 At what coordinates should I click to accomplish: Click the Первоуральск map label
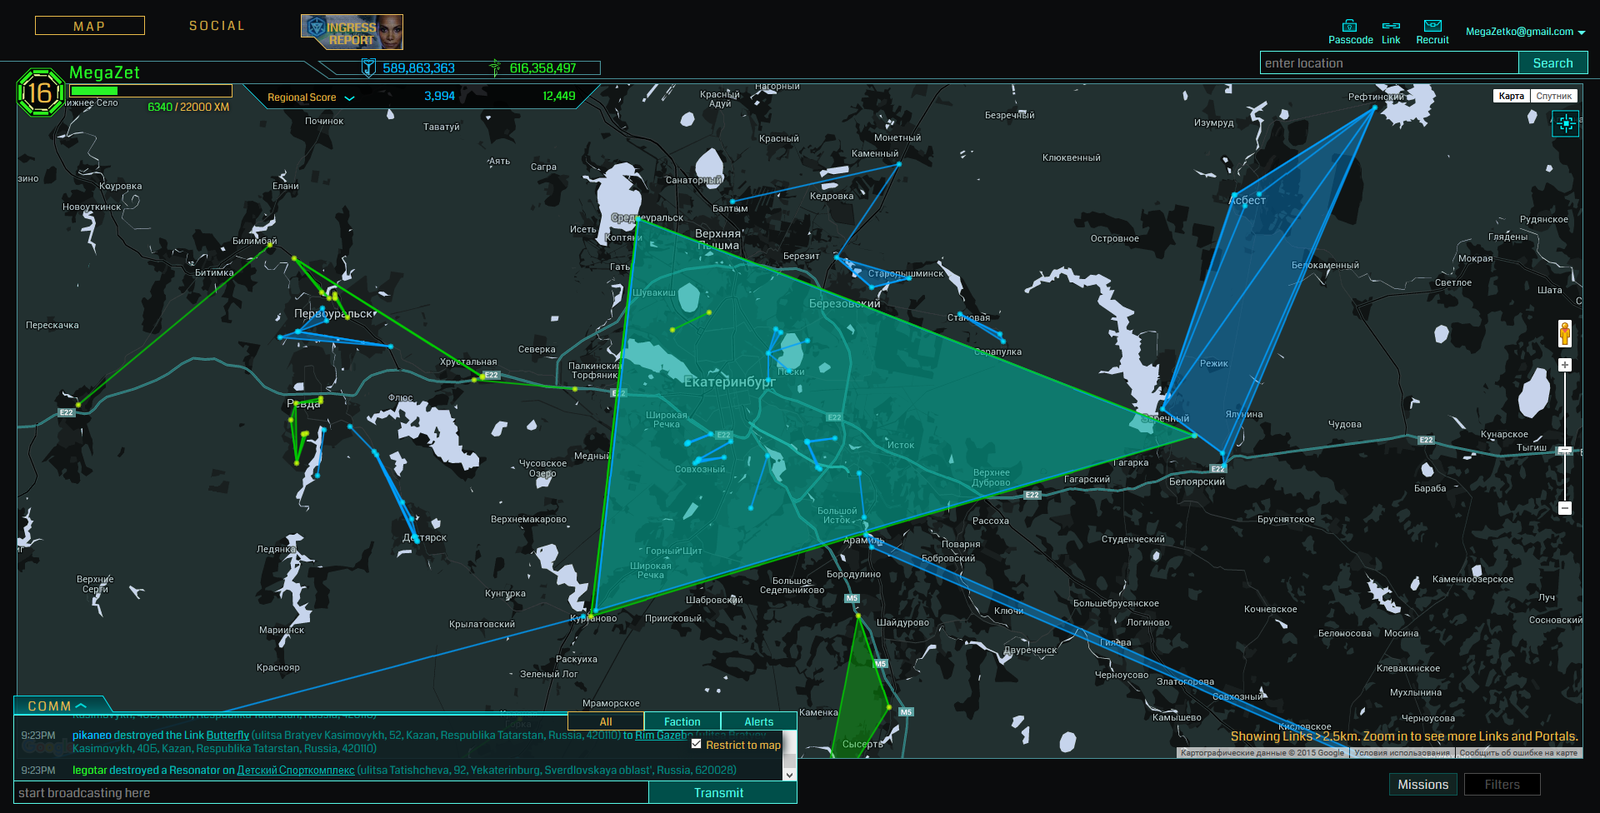pyautogui.click(x=333, y=314)
